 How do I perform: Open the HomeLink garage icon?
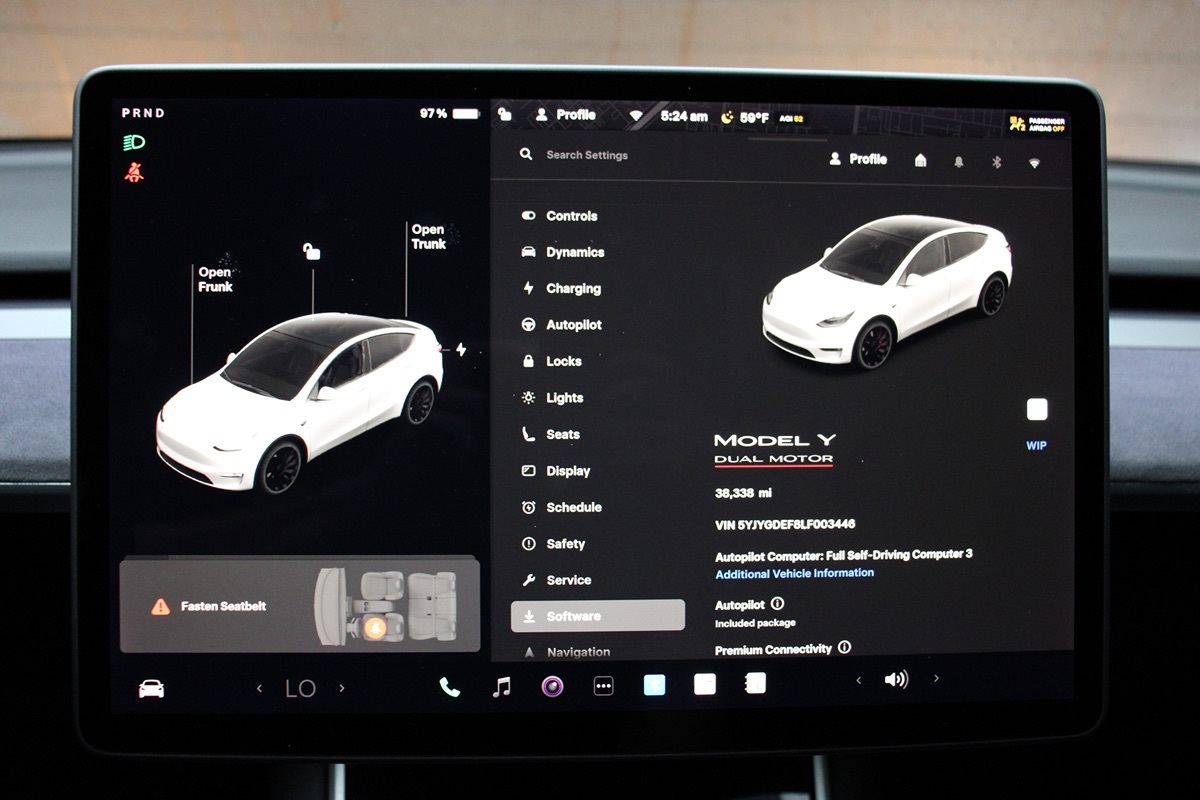tap(920, 160)
